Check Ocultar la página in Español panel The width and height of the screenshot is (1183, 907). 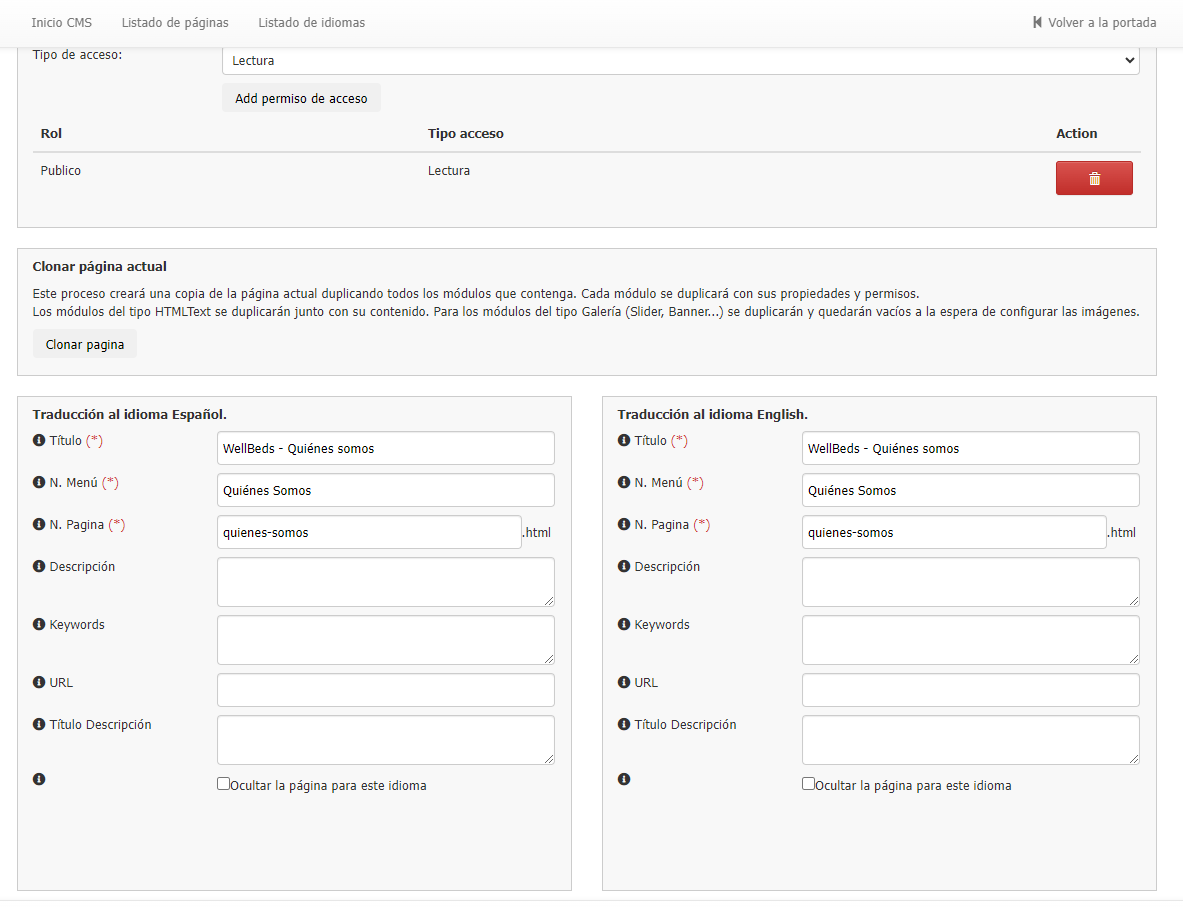pos(223,784)
